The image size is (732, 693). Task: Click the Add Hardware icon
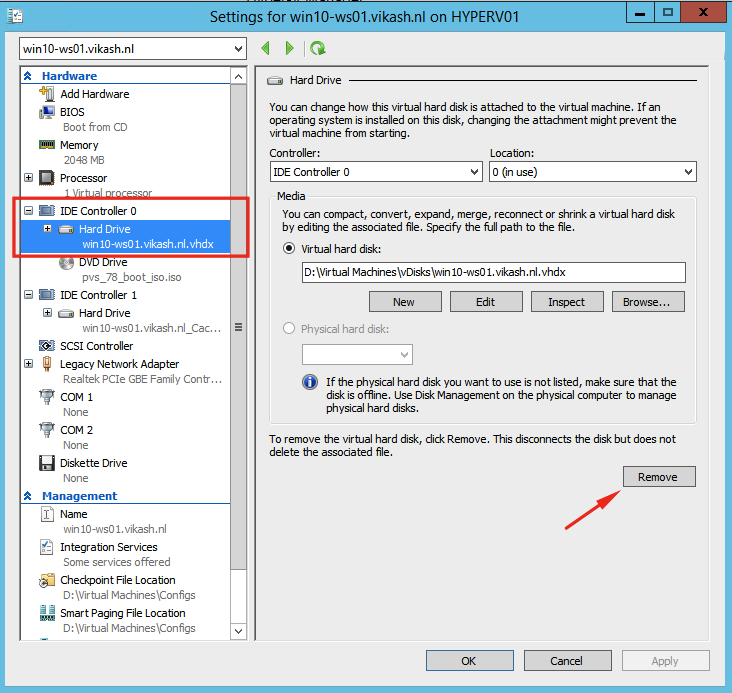pyautogui.click(x=47, y=93)
